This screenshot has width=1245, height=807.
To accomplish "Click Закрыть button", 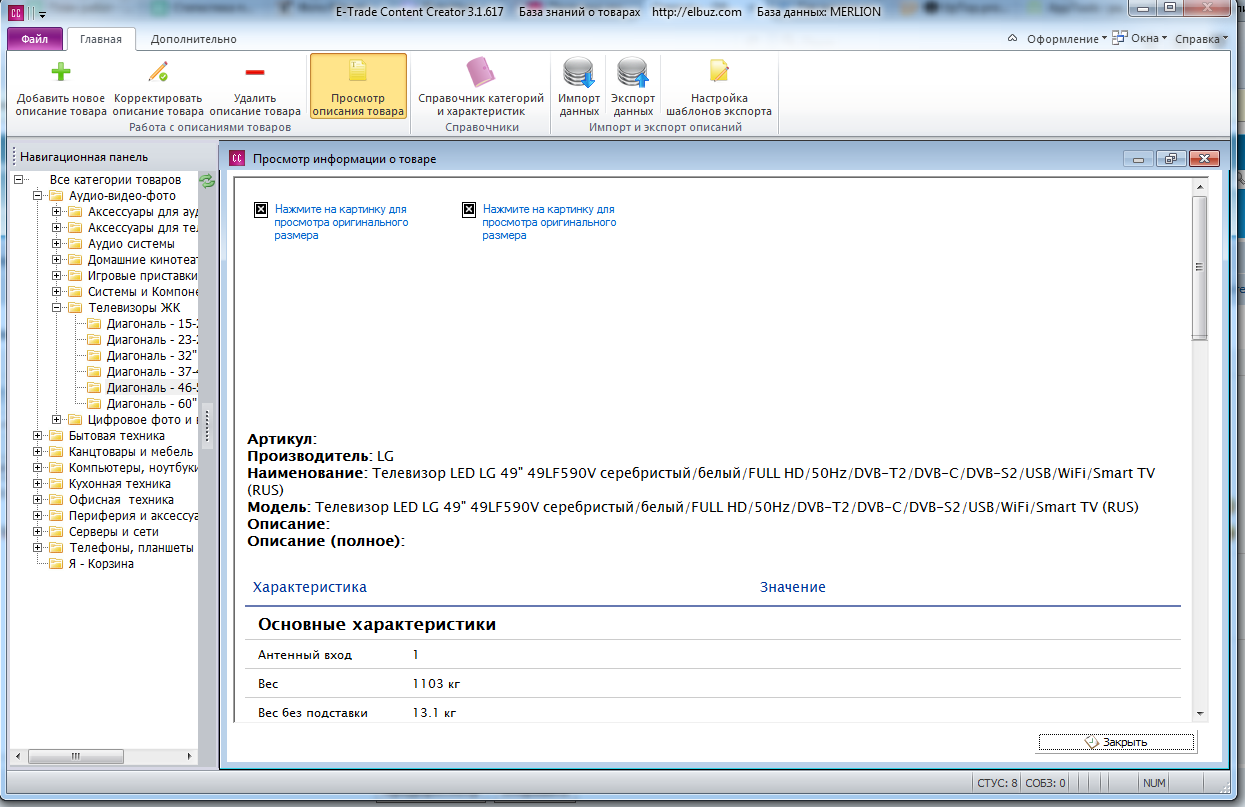I will tap(1116, 742).
